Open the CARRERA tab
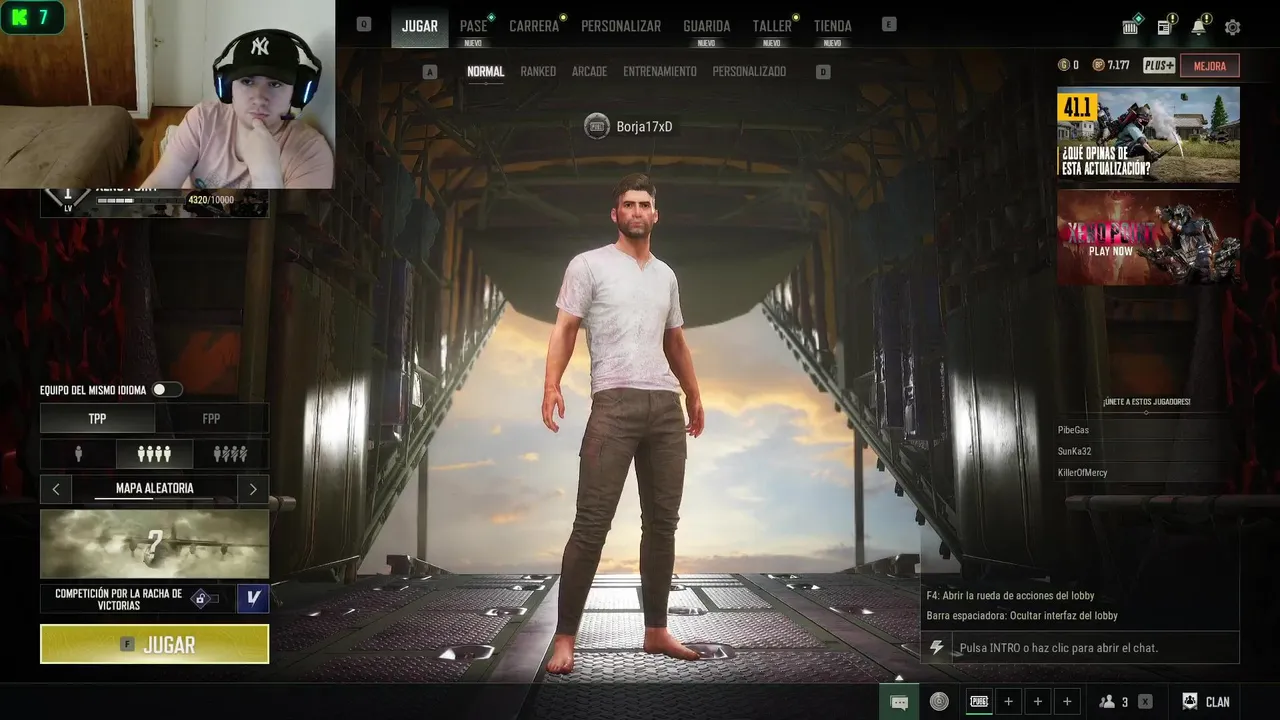This screenshot has width=1280, height=720. pyautogui.click(x=534, y=27)
